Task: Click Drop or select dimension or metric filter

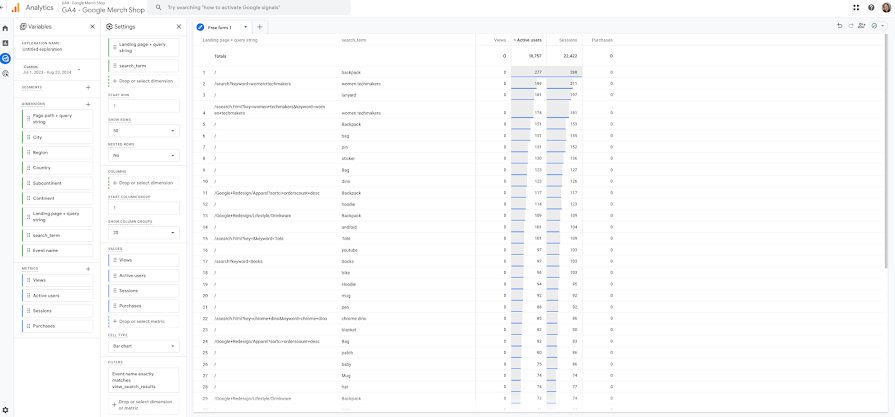Action: point(144,404)
